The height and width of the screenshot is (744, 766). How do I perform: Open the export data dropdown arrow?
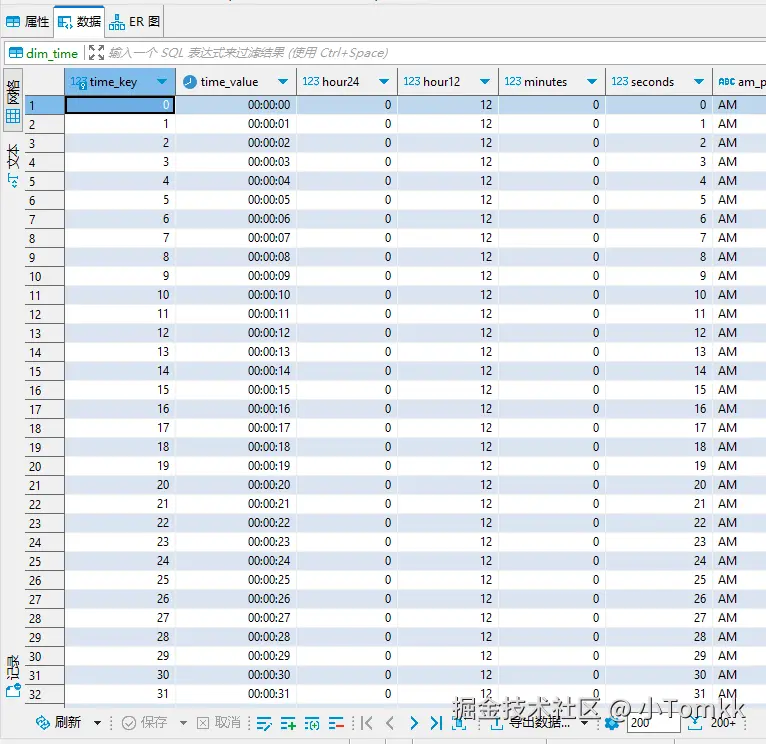(x=584, y=723)
